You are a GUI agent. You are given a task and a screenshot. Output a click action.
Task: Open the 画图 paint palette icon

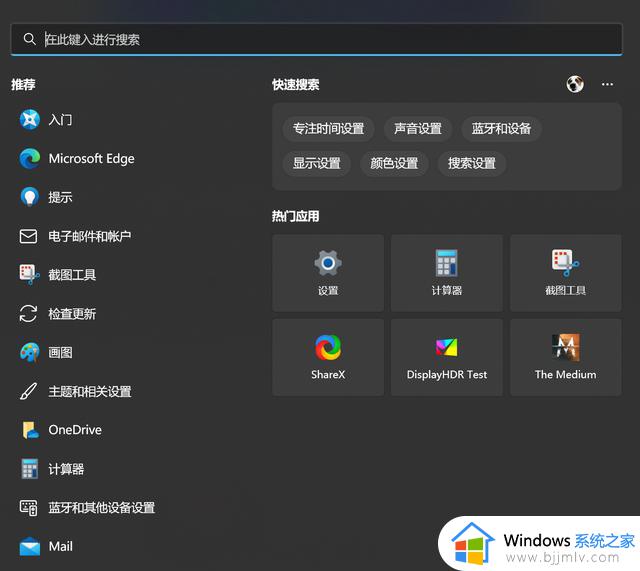pyautogui.click(x=29, y=352)
